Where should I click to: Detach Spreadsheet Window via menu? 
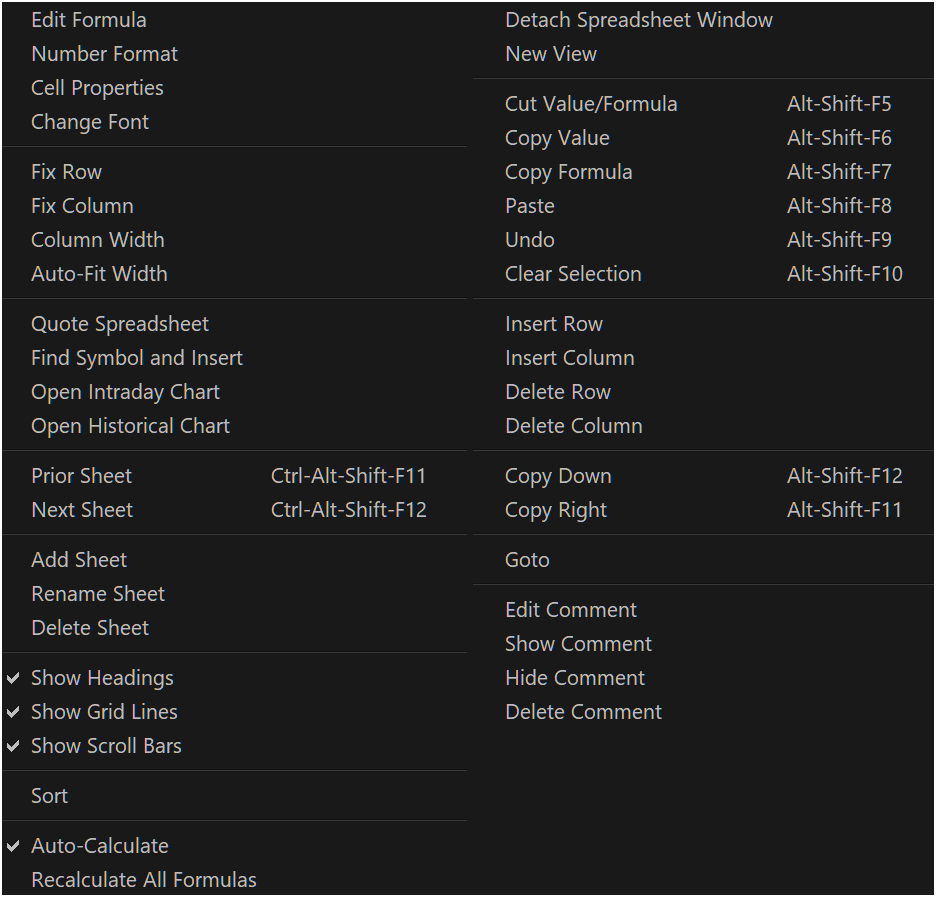[x=638, y=20]
